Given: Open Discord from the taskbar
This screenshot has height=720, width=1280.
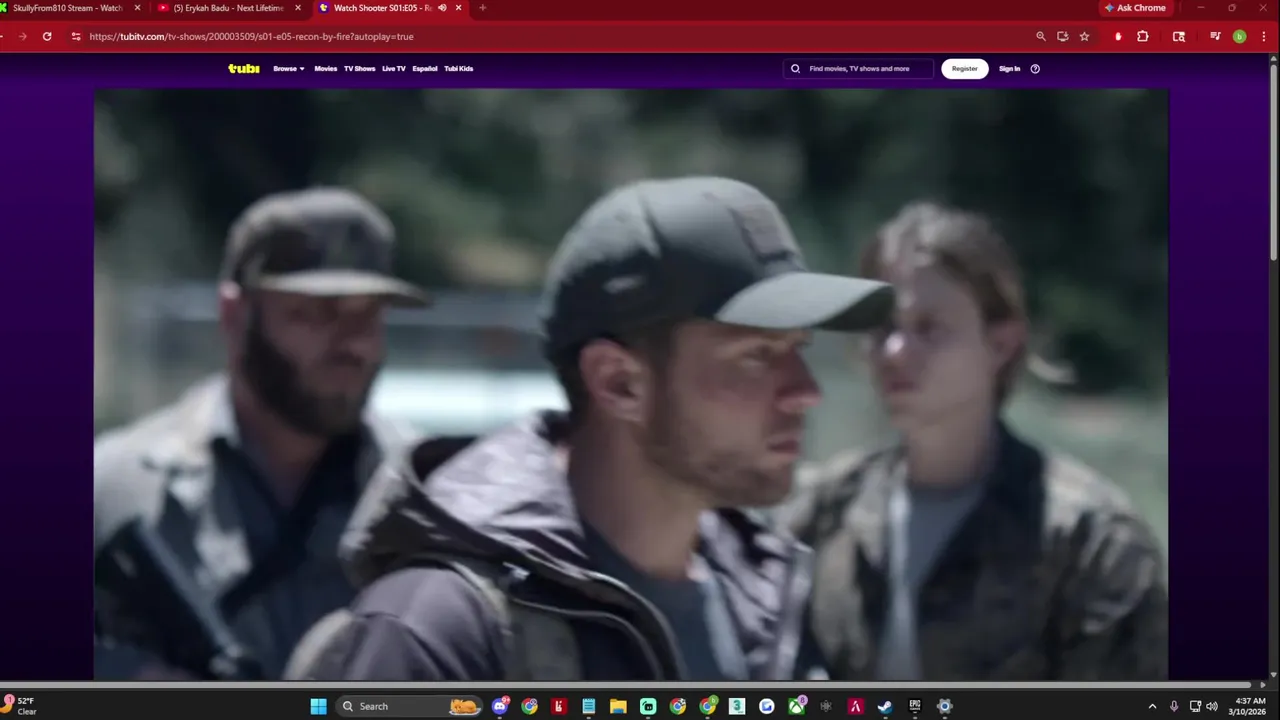Looking at the screenshot, I should click(x=500, y=706).
